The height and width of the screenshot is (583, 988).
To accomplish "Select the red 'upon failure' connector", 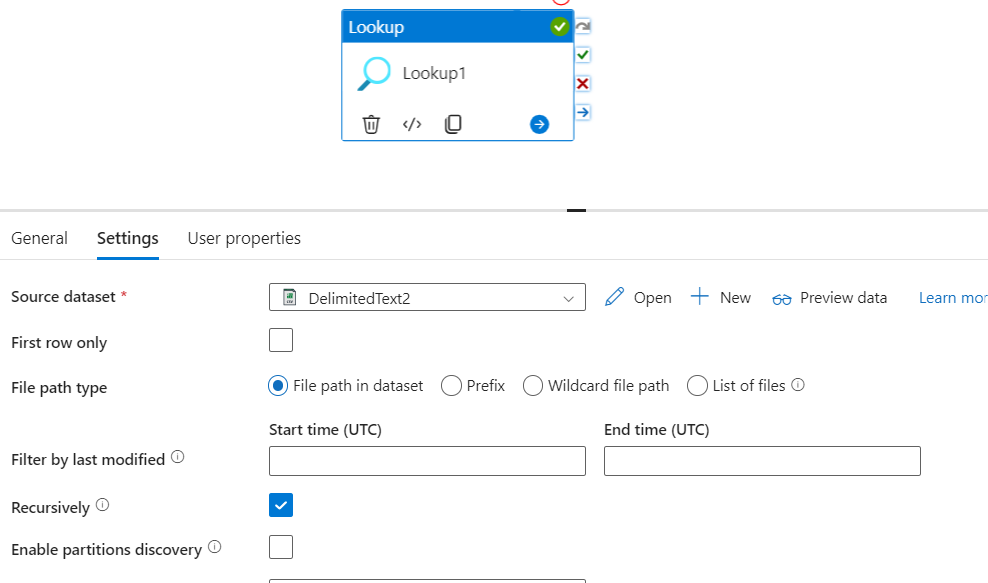I will 583,84.
